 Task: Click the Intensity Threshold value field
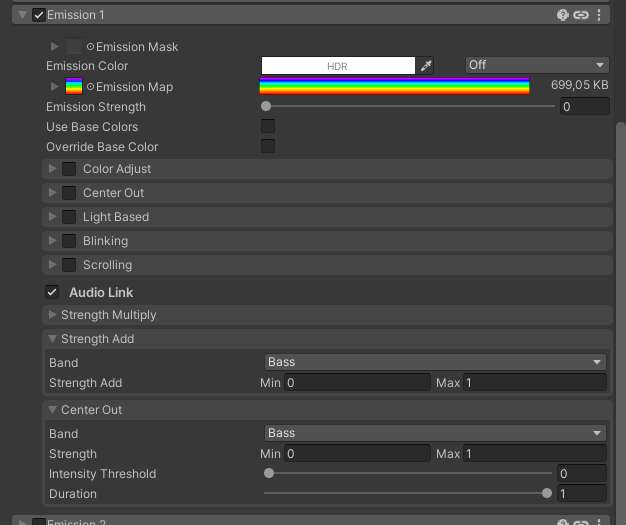pyautogui.click(x=582, y=473)
